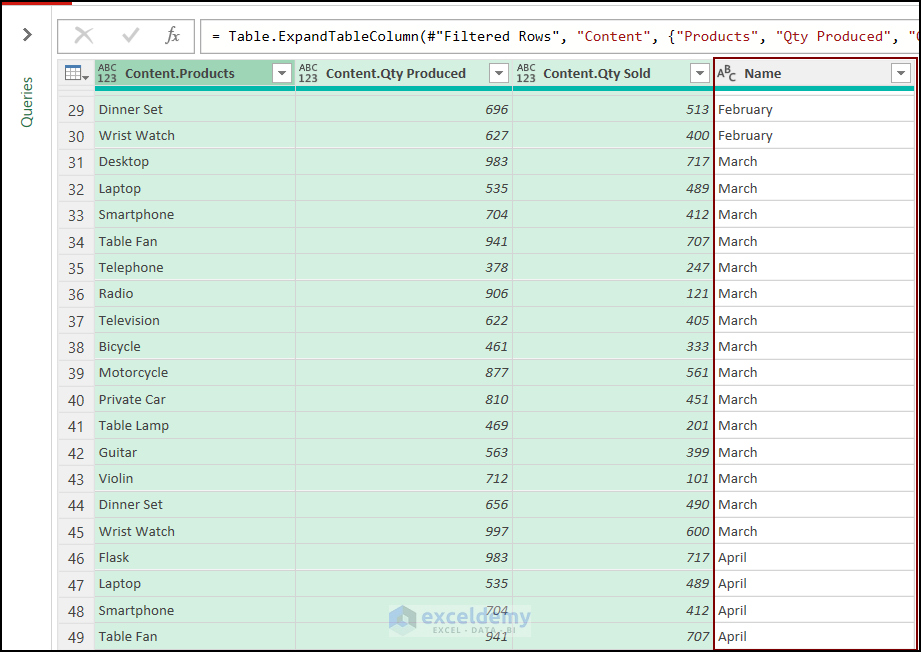Click the cancel (X) formula button
This screenshot has height=652, width=921.
pyautogui.click(x=84, y=36)
